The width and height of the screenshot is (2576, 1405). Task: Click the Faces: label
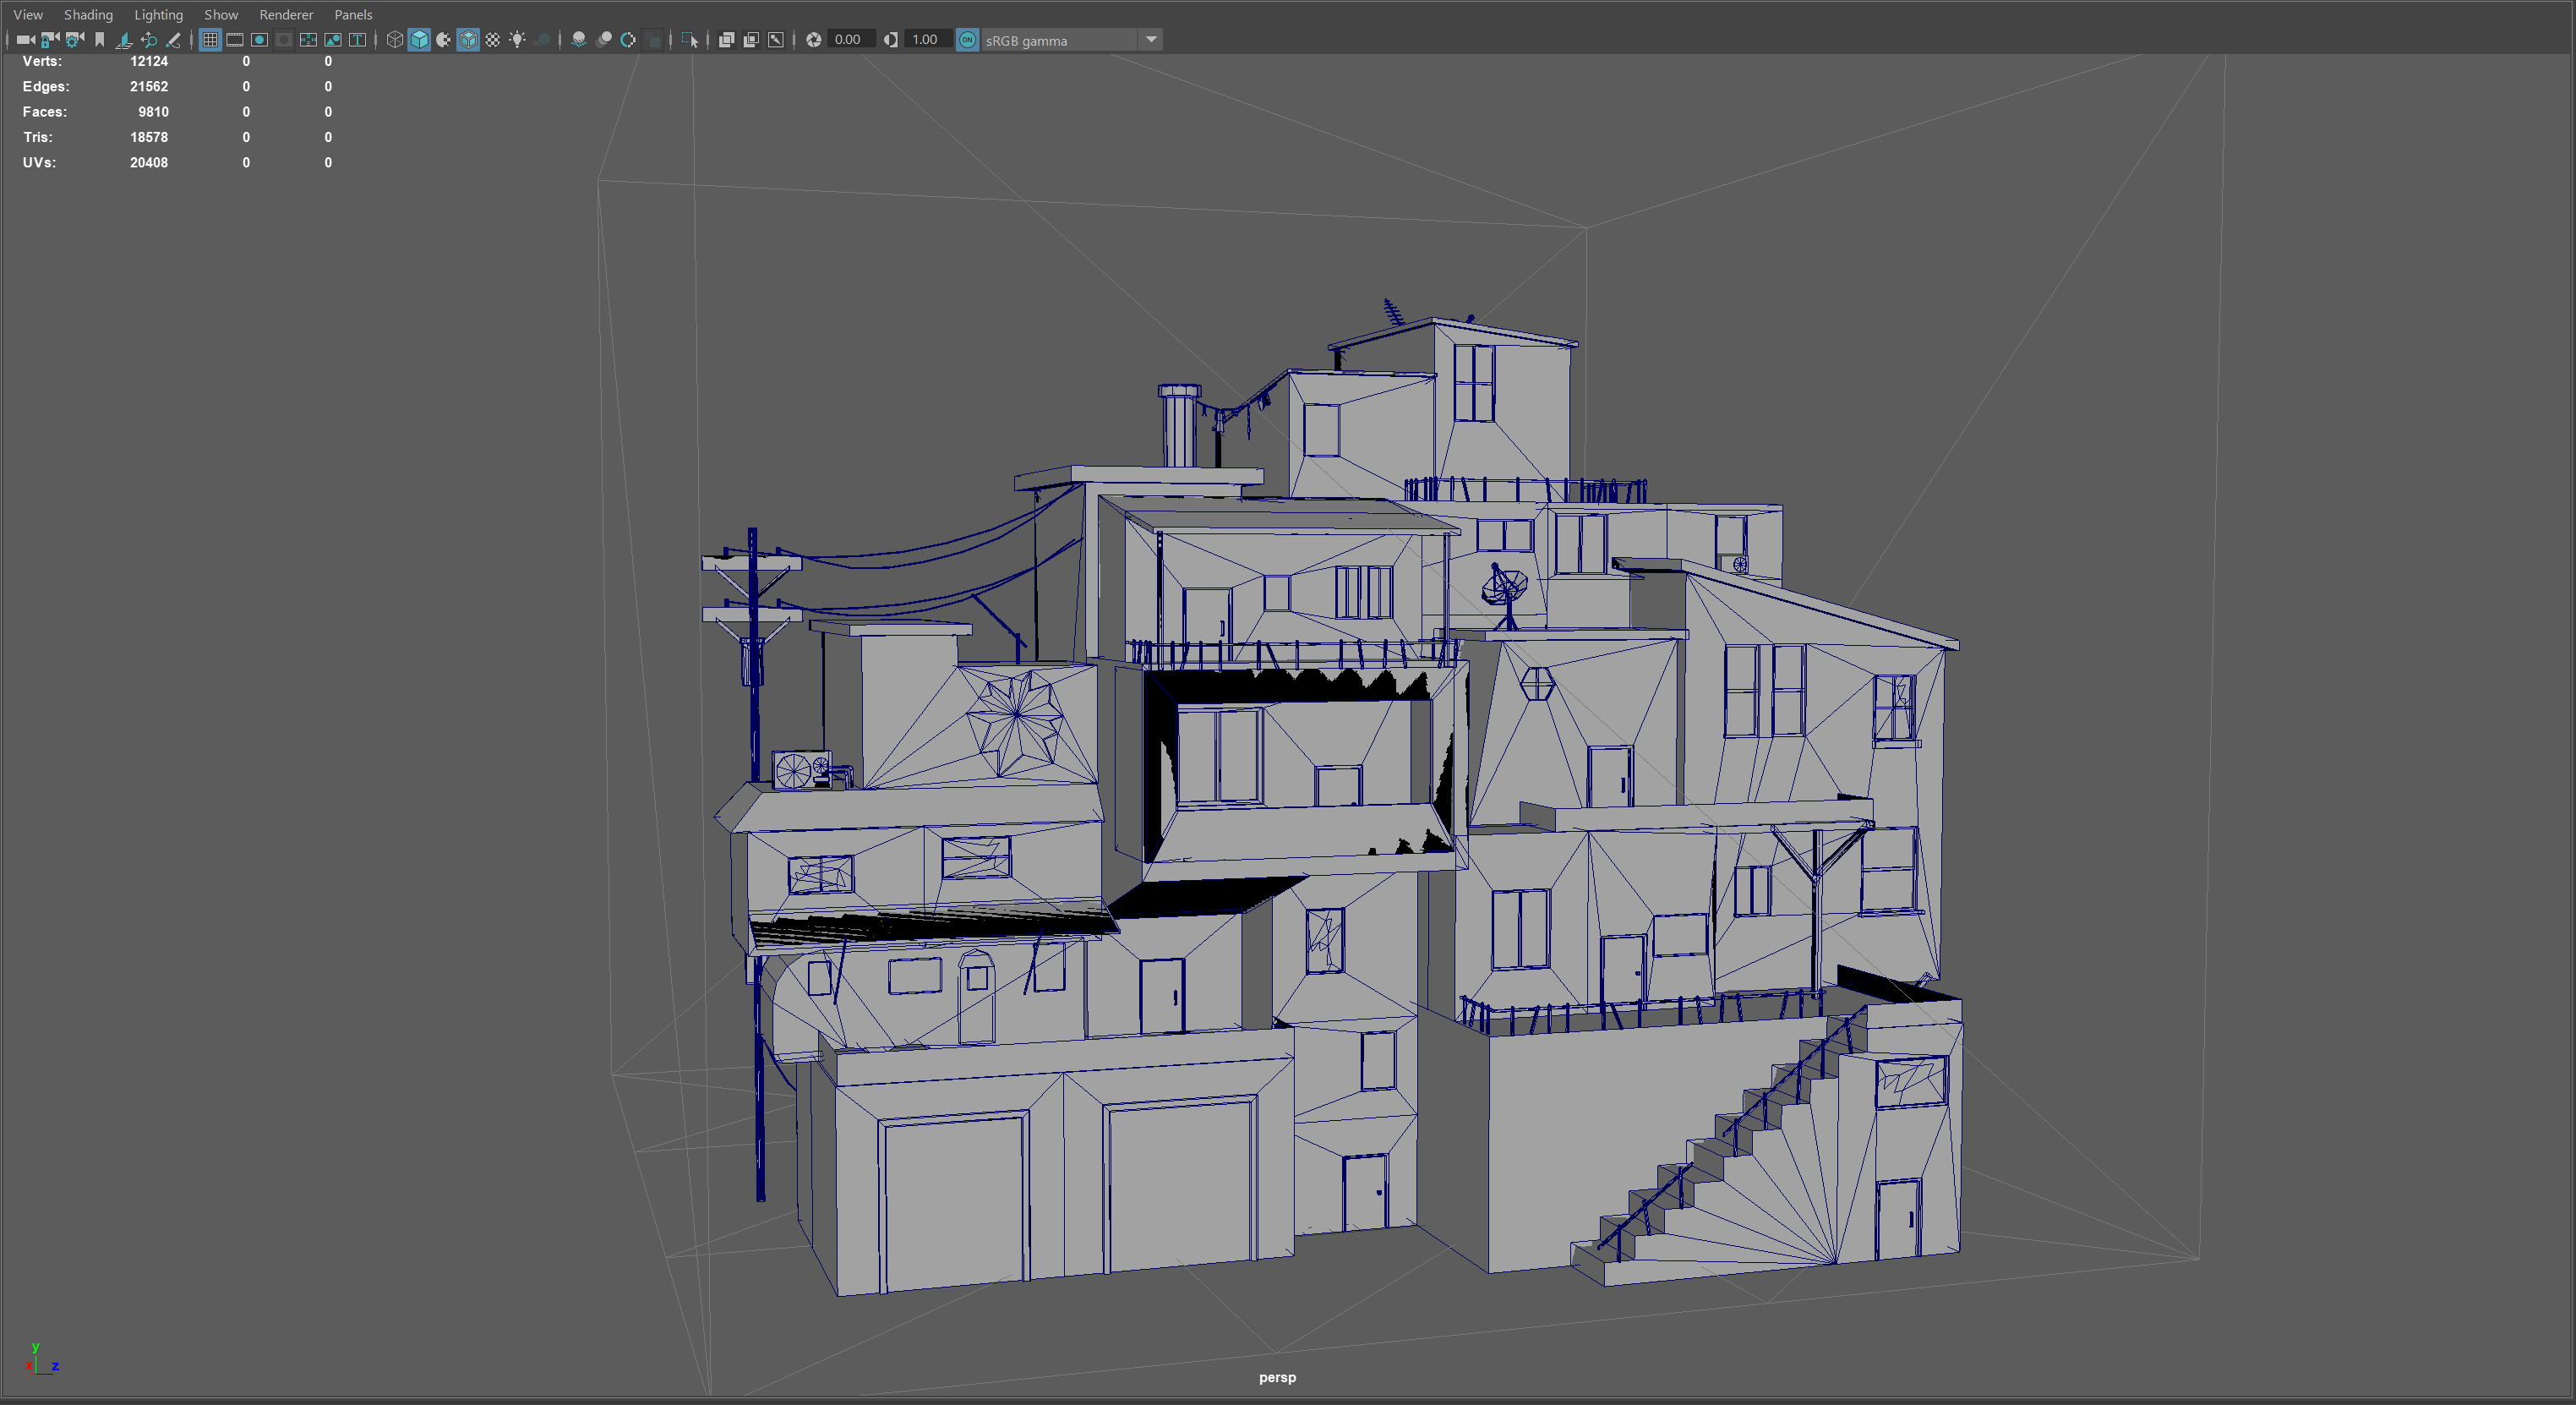point(45,112)
